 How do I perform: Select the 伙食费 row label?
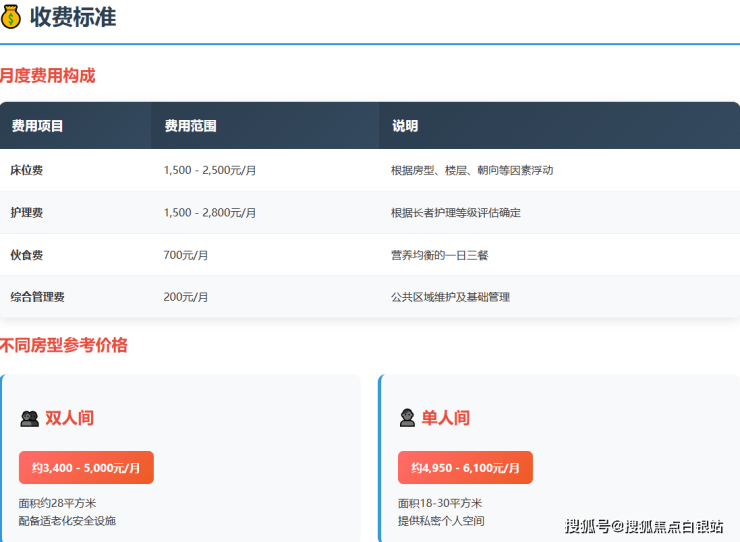[27, 255]
